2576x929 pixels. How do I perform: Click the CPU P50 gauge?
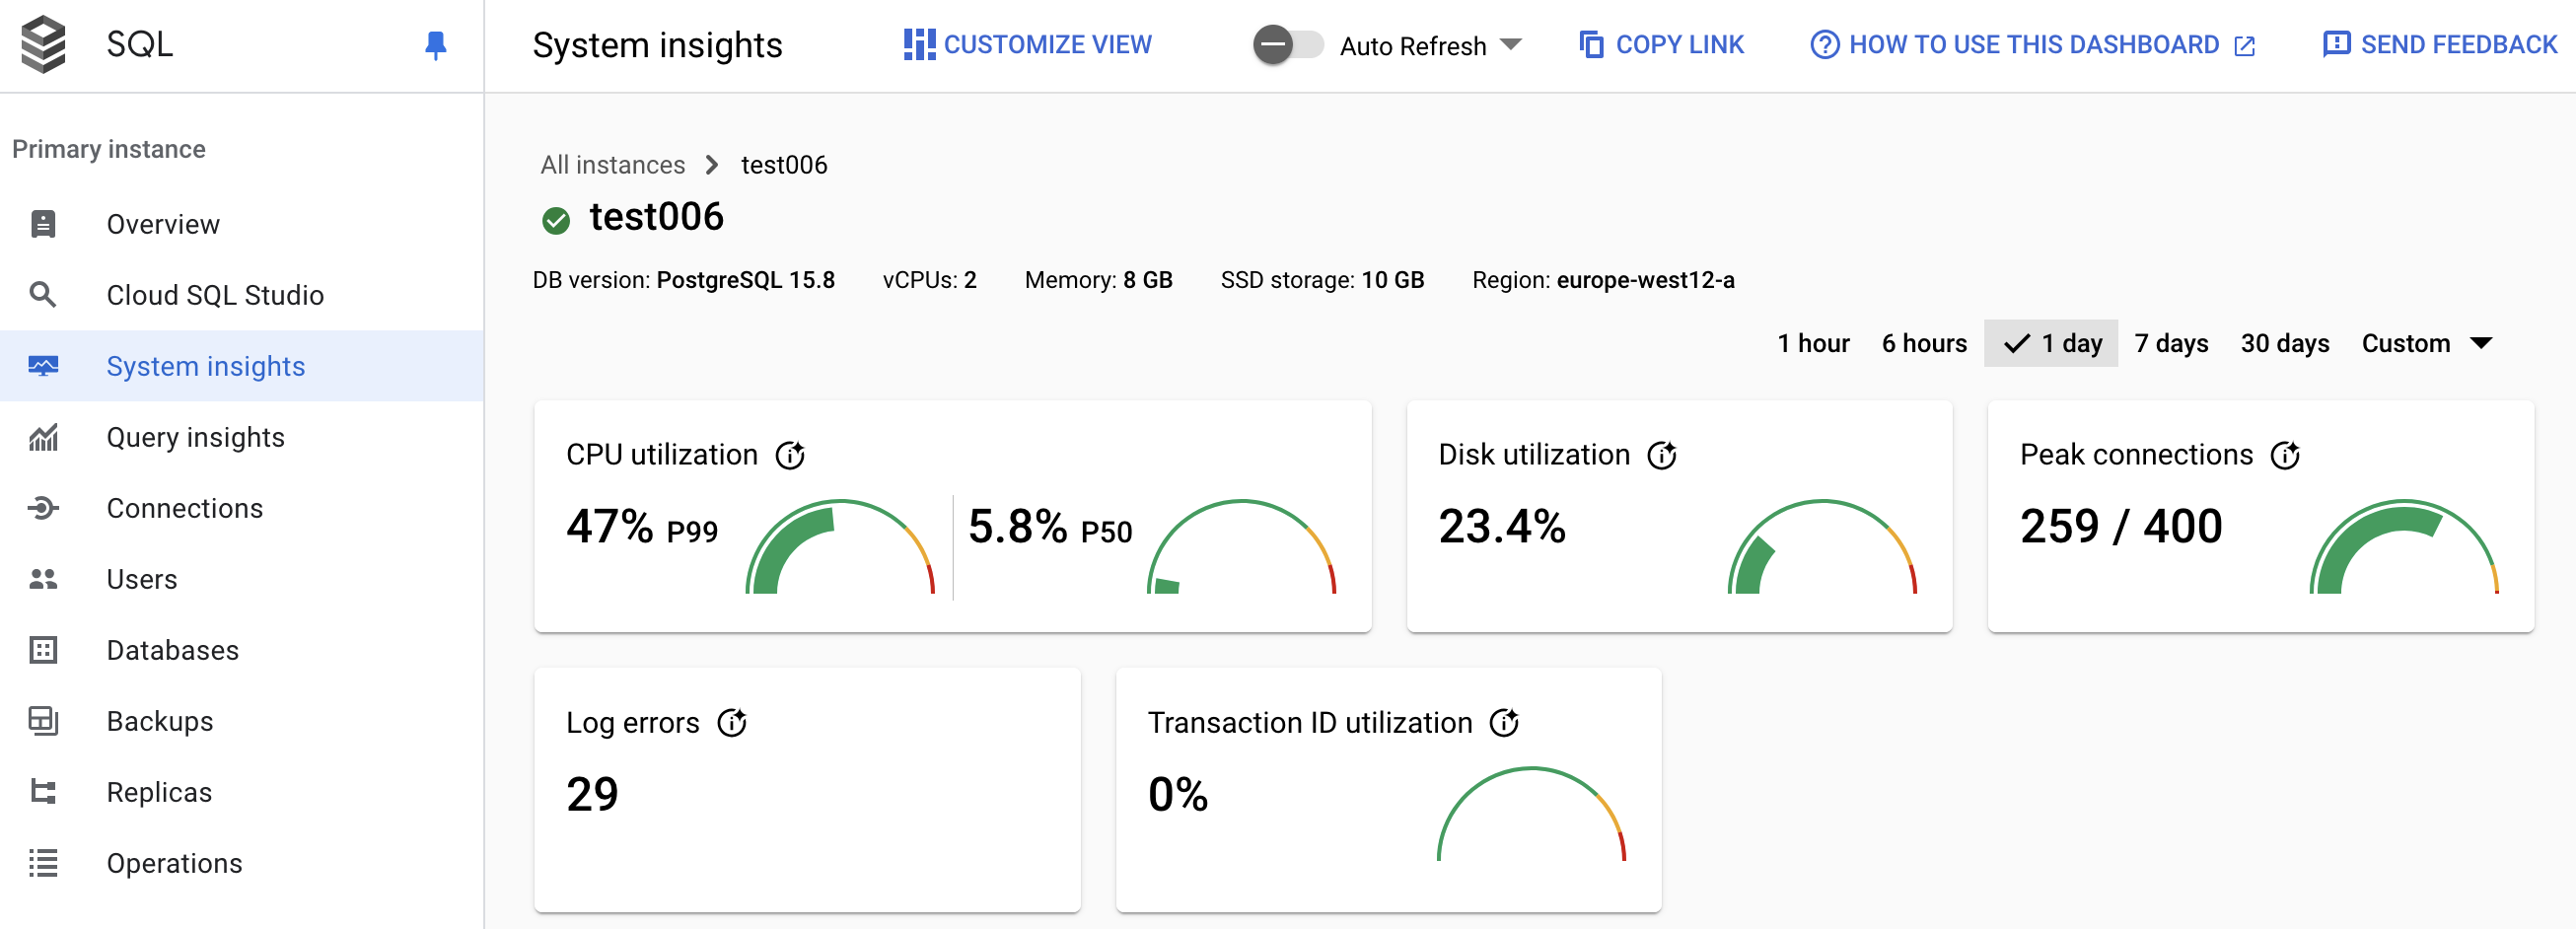[x=1241, y=547]
